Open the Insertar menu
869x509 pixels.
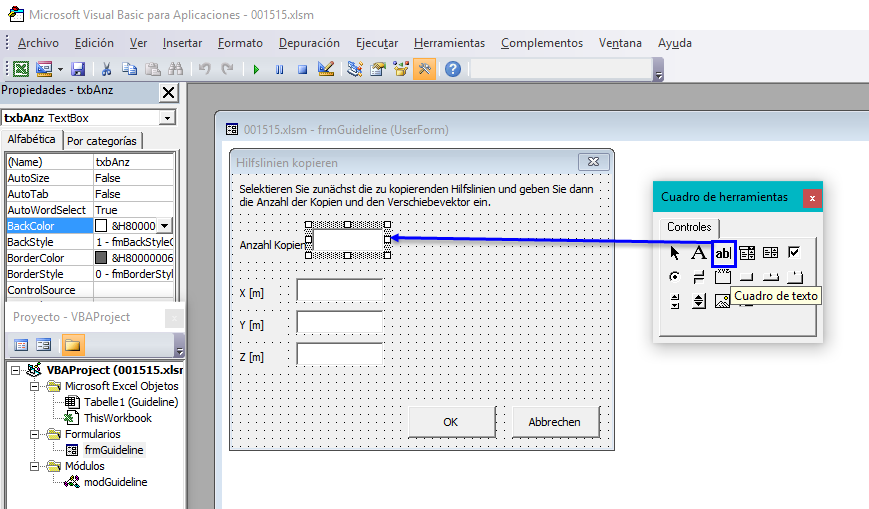182,43
